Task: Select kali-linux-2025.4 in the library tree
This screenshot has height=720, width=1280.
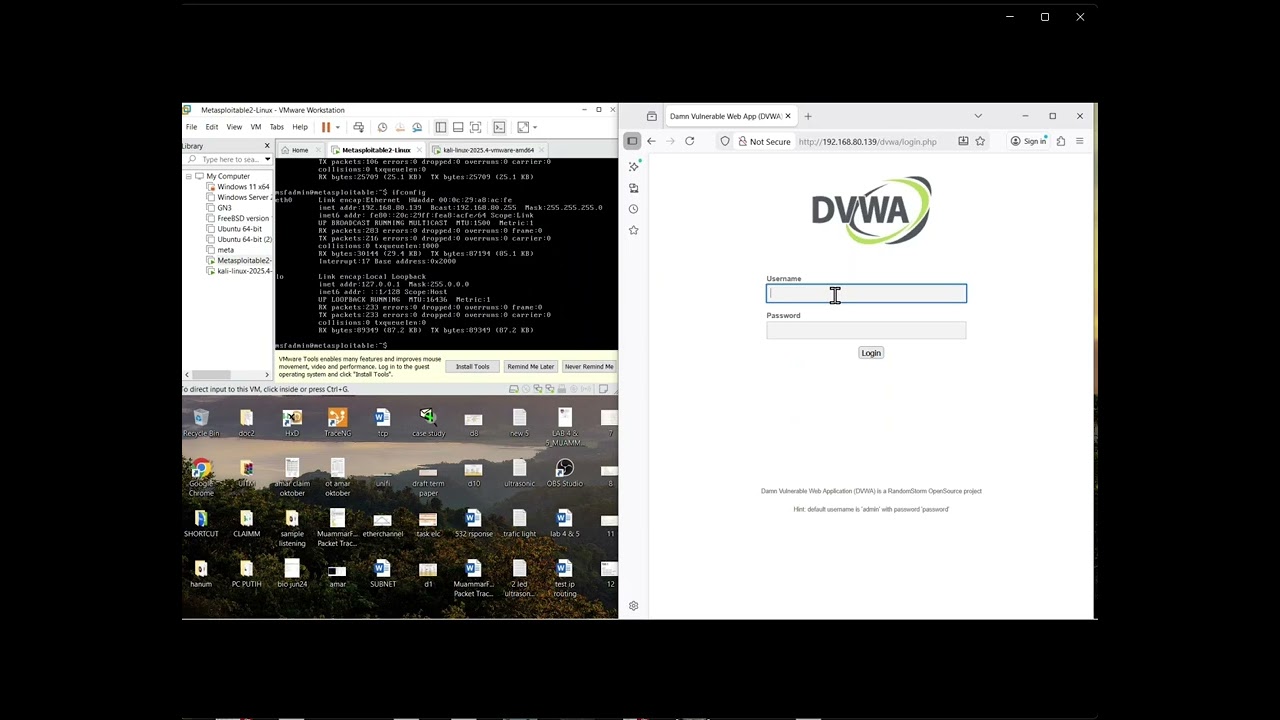Action: [239, 271]
